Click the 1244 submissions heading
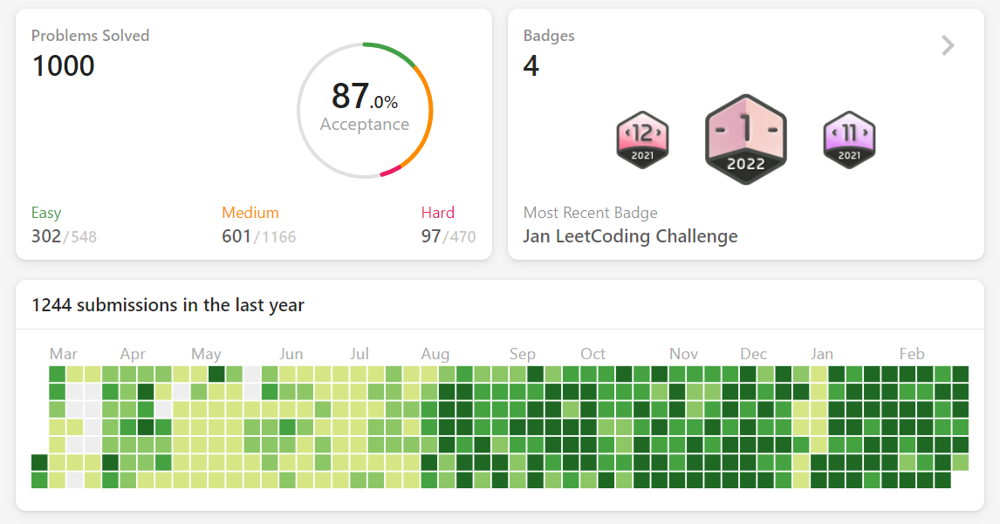The image size is (1000, 524). coord(168,305)
